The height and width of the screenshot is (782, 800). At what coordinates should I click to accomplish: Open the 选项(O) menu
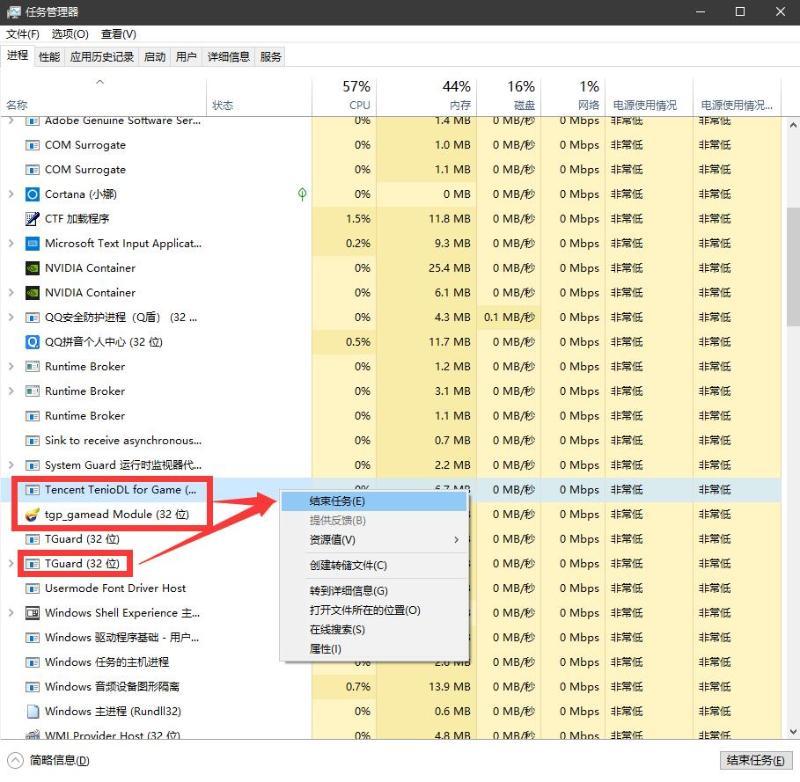tap(70, 34)
